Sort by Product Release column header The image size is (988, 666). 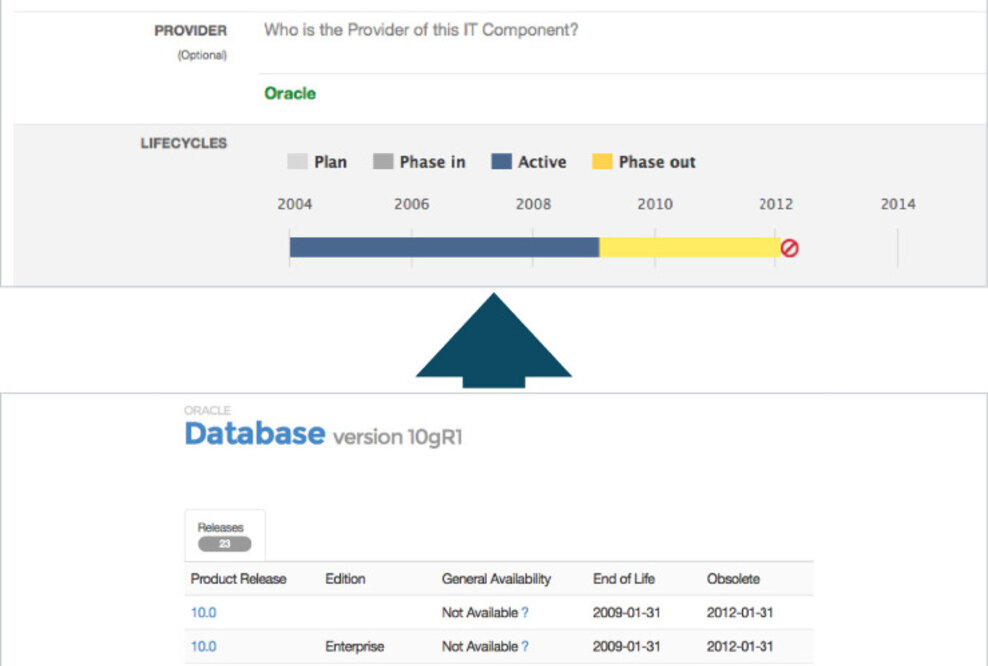[x=238, y=579]
